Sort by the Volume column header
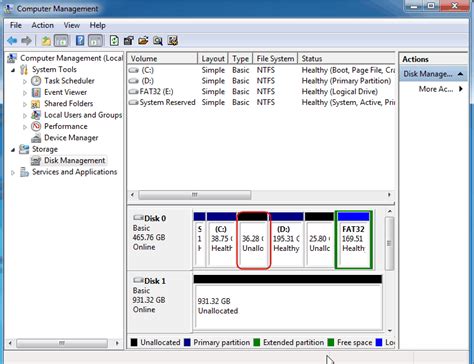This screenshot has height=364, width=474. [x=162, y=59]
